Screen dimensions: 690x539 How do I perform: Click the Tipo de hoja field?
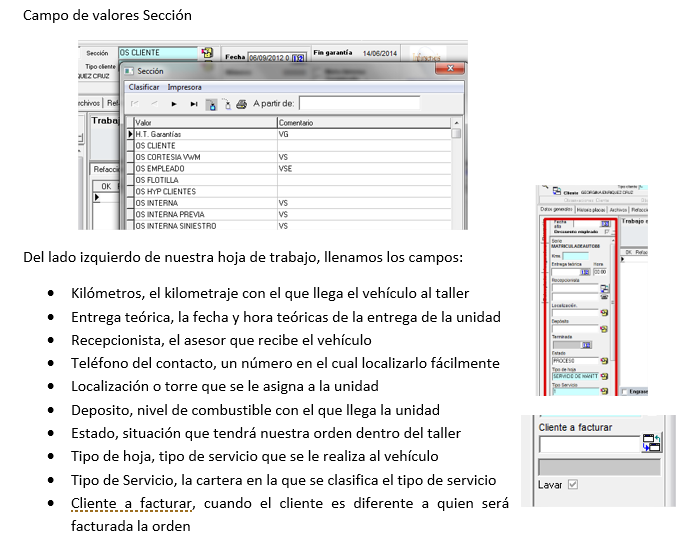tap(575, 377)
